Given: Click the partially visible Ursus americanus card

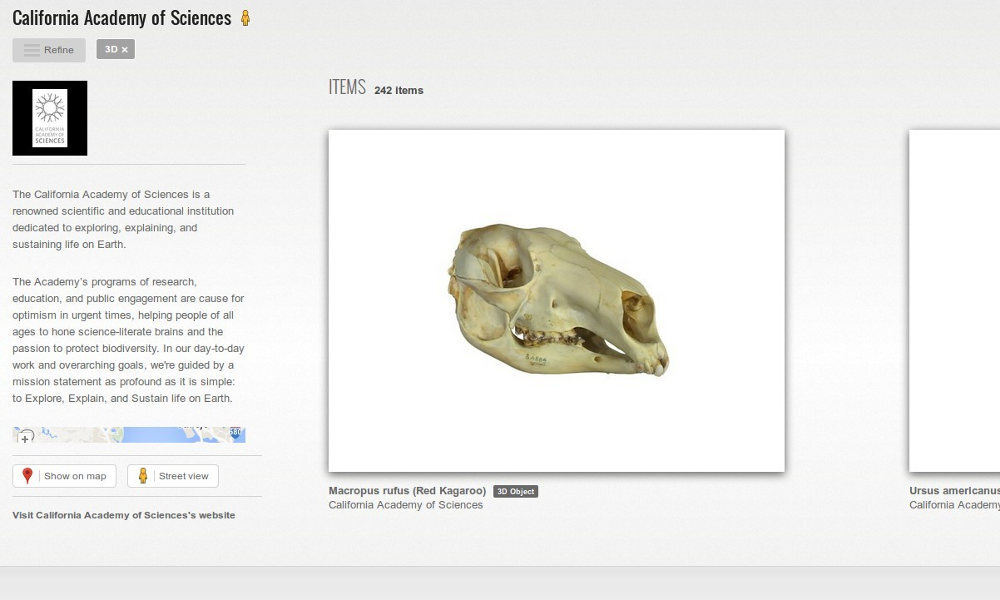Looking at the screenshot, I should (952, 299).
